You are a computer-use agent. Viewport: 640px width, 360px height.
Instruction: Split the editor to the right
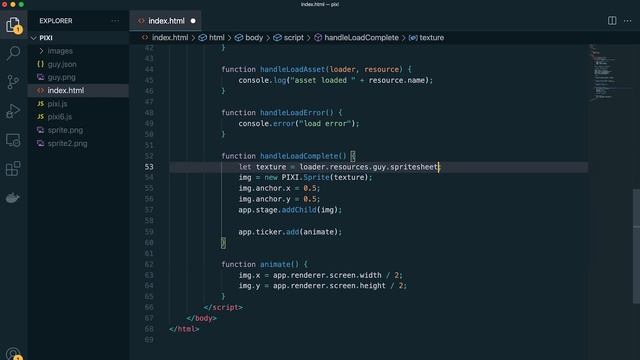[x=612, y=20]
